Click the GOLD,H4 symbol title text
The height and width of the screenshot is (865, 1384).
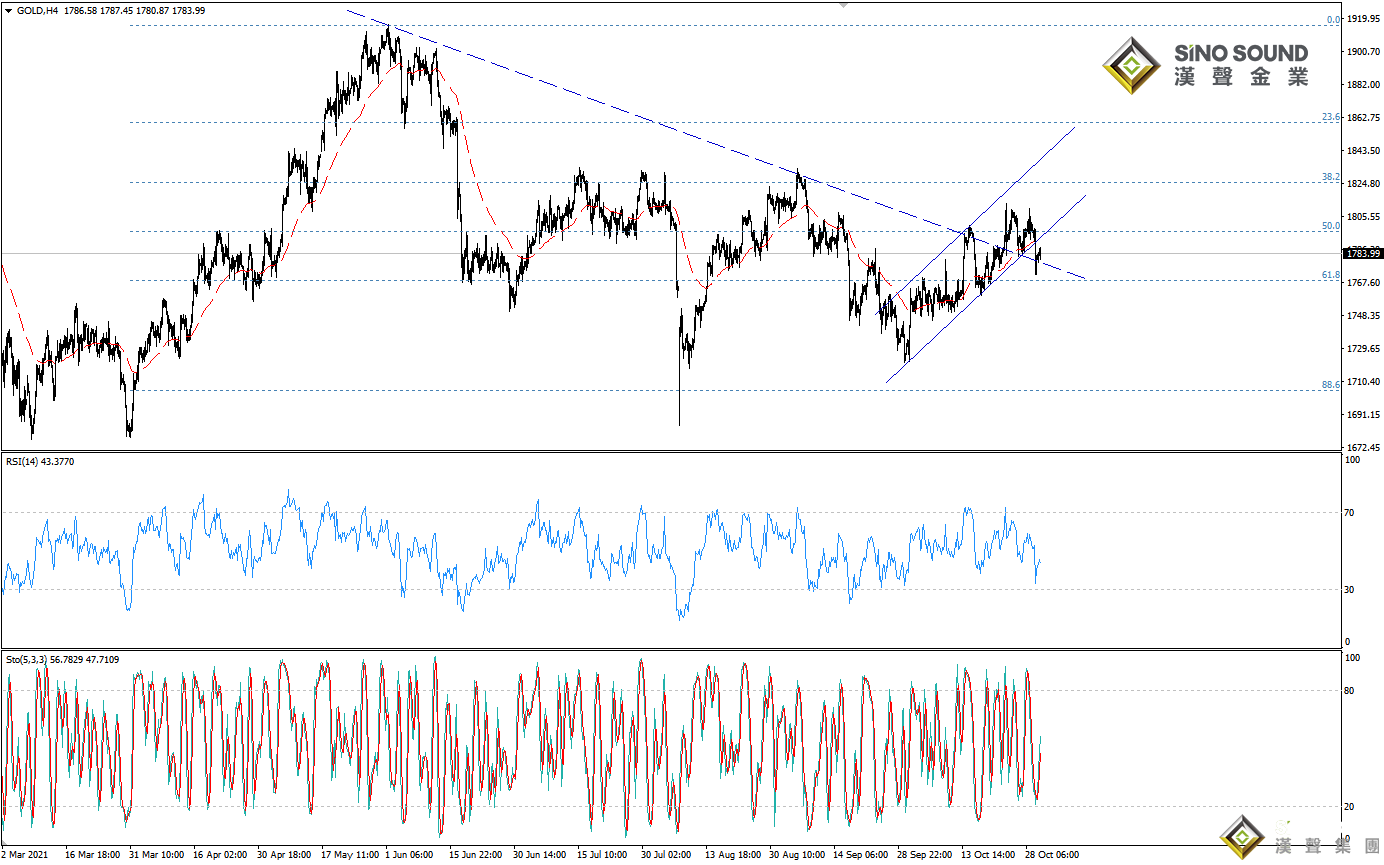coord(37,10)
